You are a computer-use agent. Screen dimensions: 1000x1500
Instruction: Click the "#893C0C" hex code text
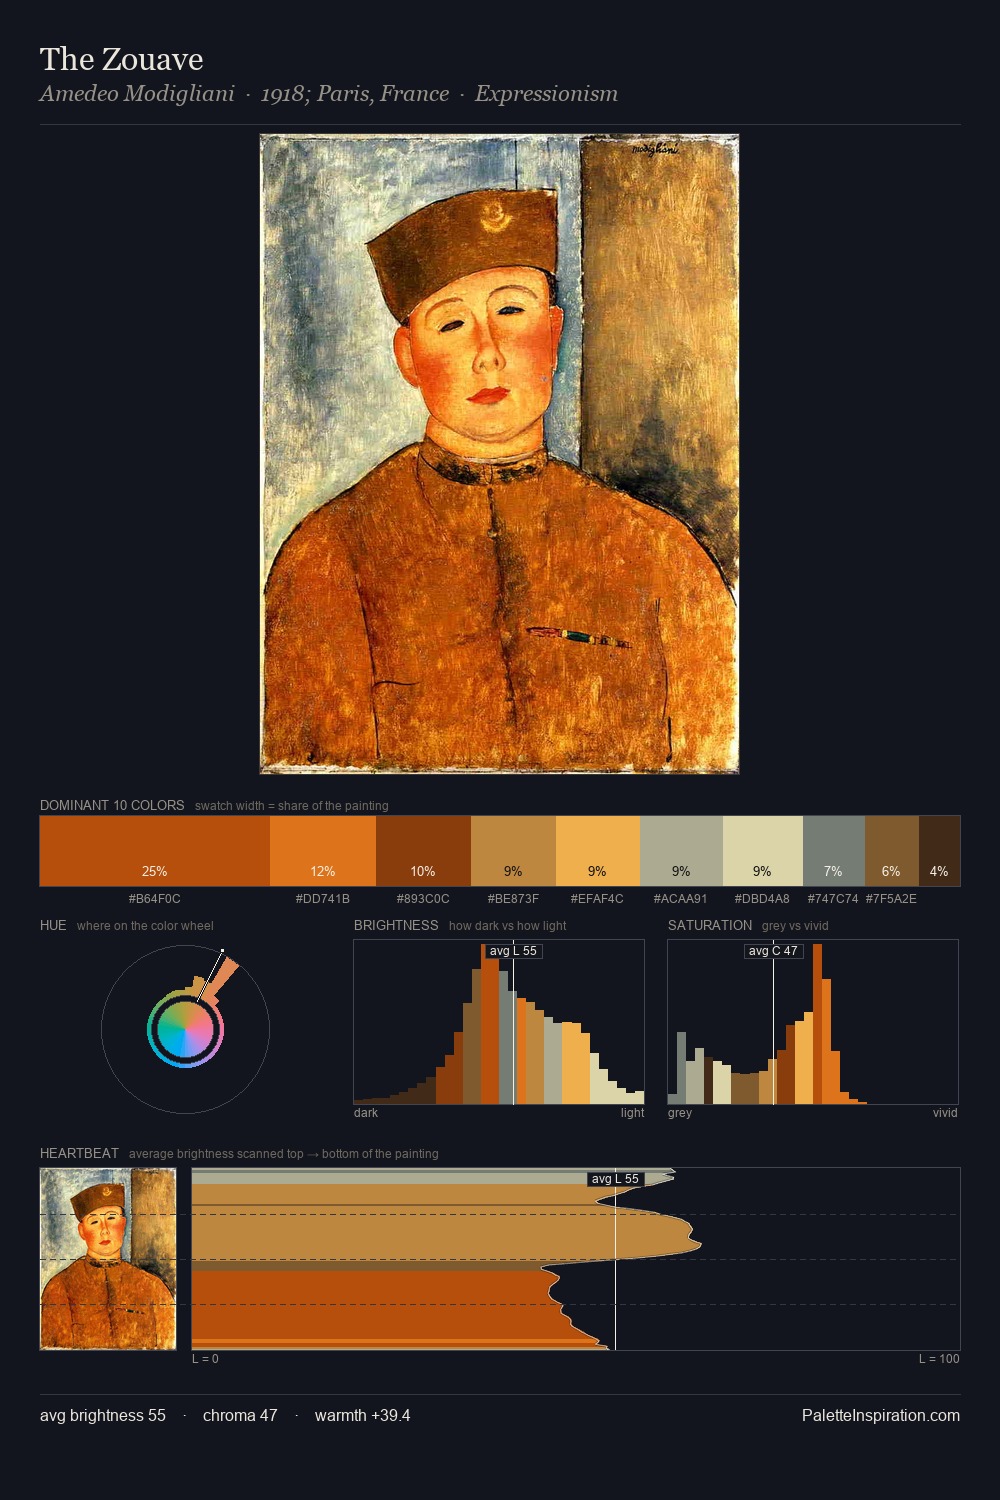tap(423, 899)
